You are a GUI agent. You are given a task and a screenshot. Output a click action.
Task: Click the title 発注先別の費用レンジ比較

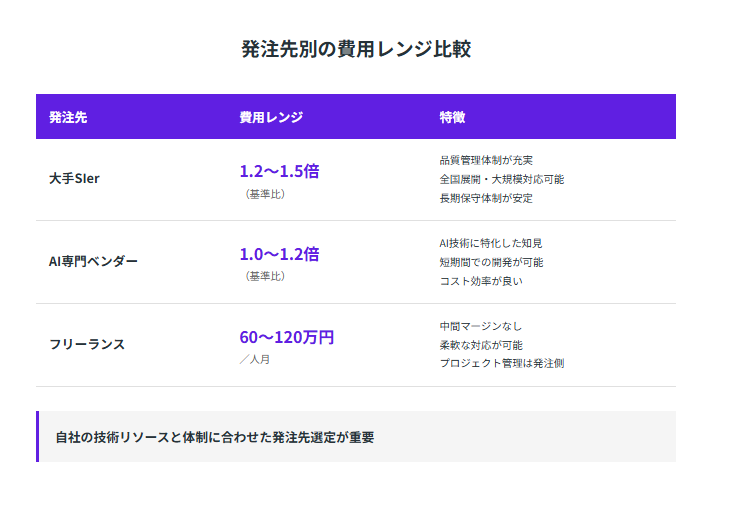(x=356, y=49)
